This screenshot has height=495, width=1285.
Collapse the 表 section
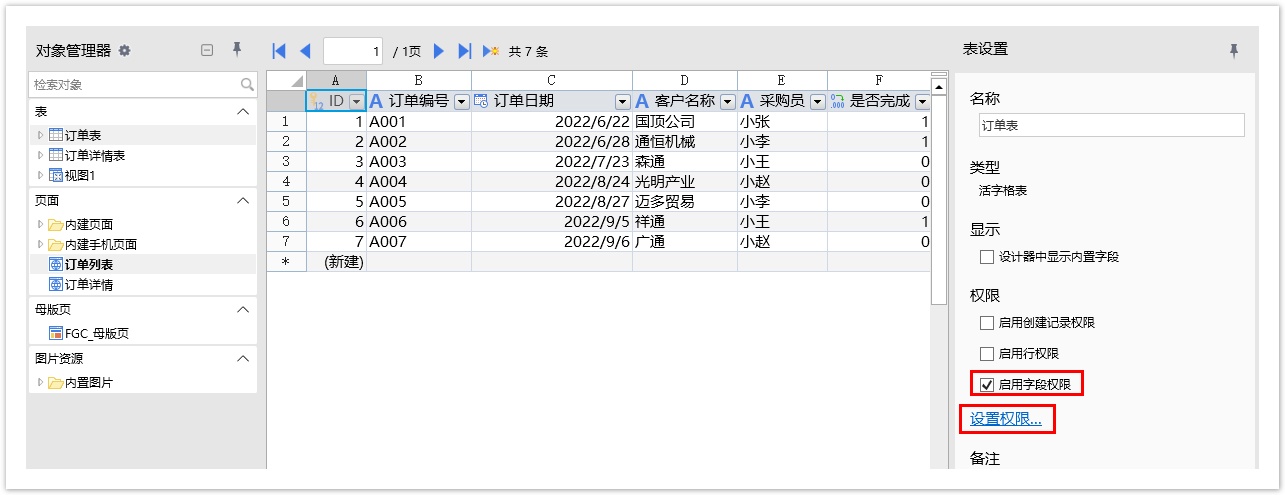click(243, 112)
